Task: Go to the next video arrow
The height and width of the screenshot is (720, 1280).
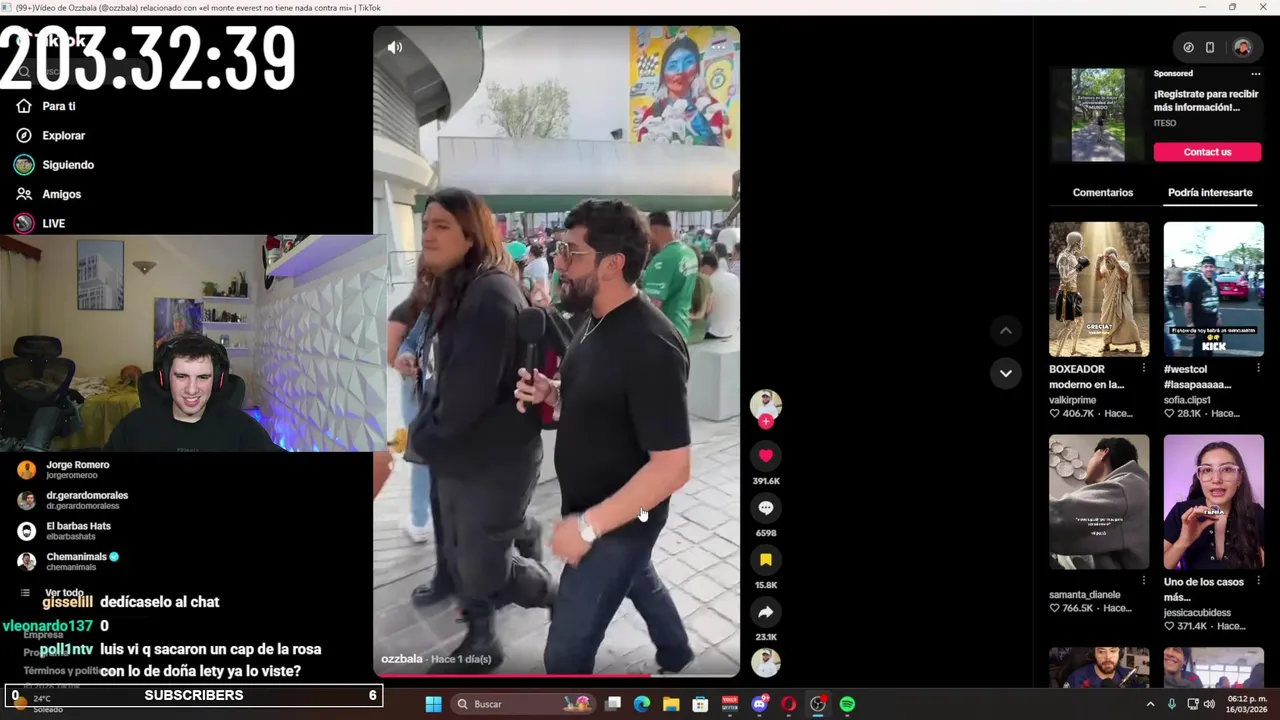Action: point(1006,373)
